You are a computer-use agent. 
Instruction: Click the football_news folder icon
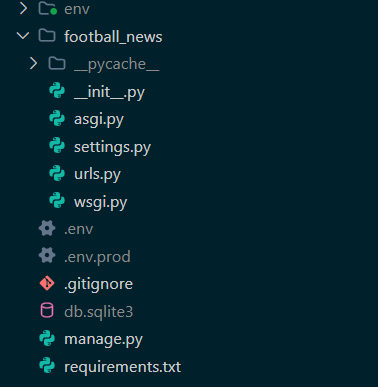[x=47, y=35]
